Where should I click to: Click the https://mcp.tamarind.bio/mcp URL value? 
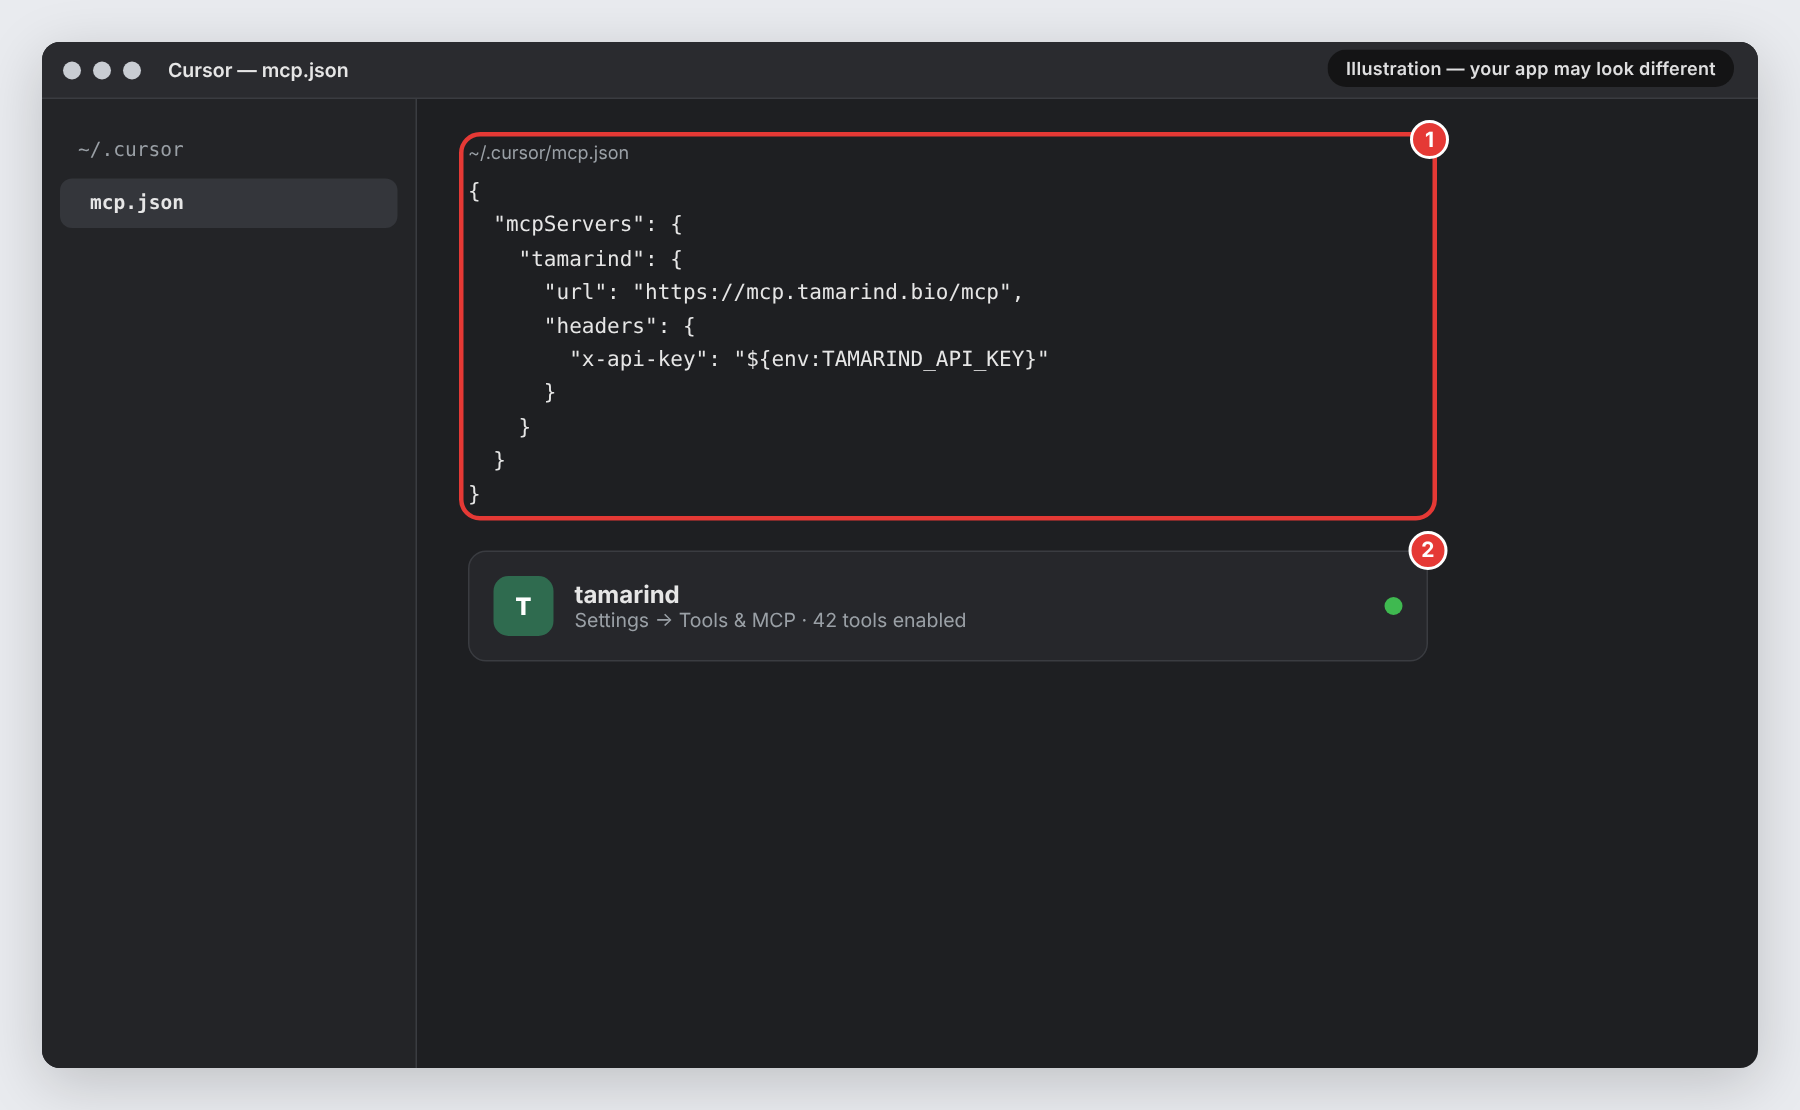822,292
